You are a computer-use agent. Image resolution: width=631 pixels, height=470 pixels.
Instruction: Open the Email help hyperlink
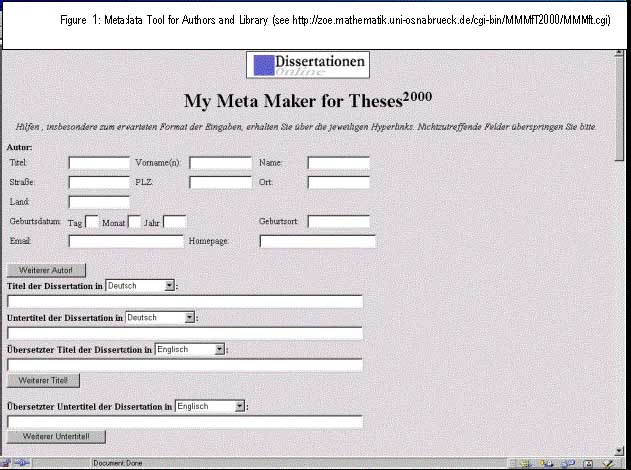click(x=20, y=241)
